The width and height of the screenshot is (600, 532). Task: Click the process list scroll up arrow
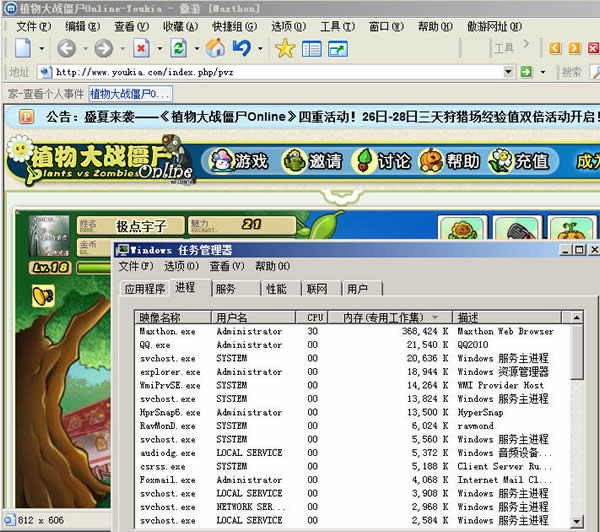tap(577, 317)
